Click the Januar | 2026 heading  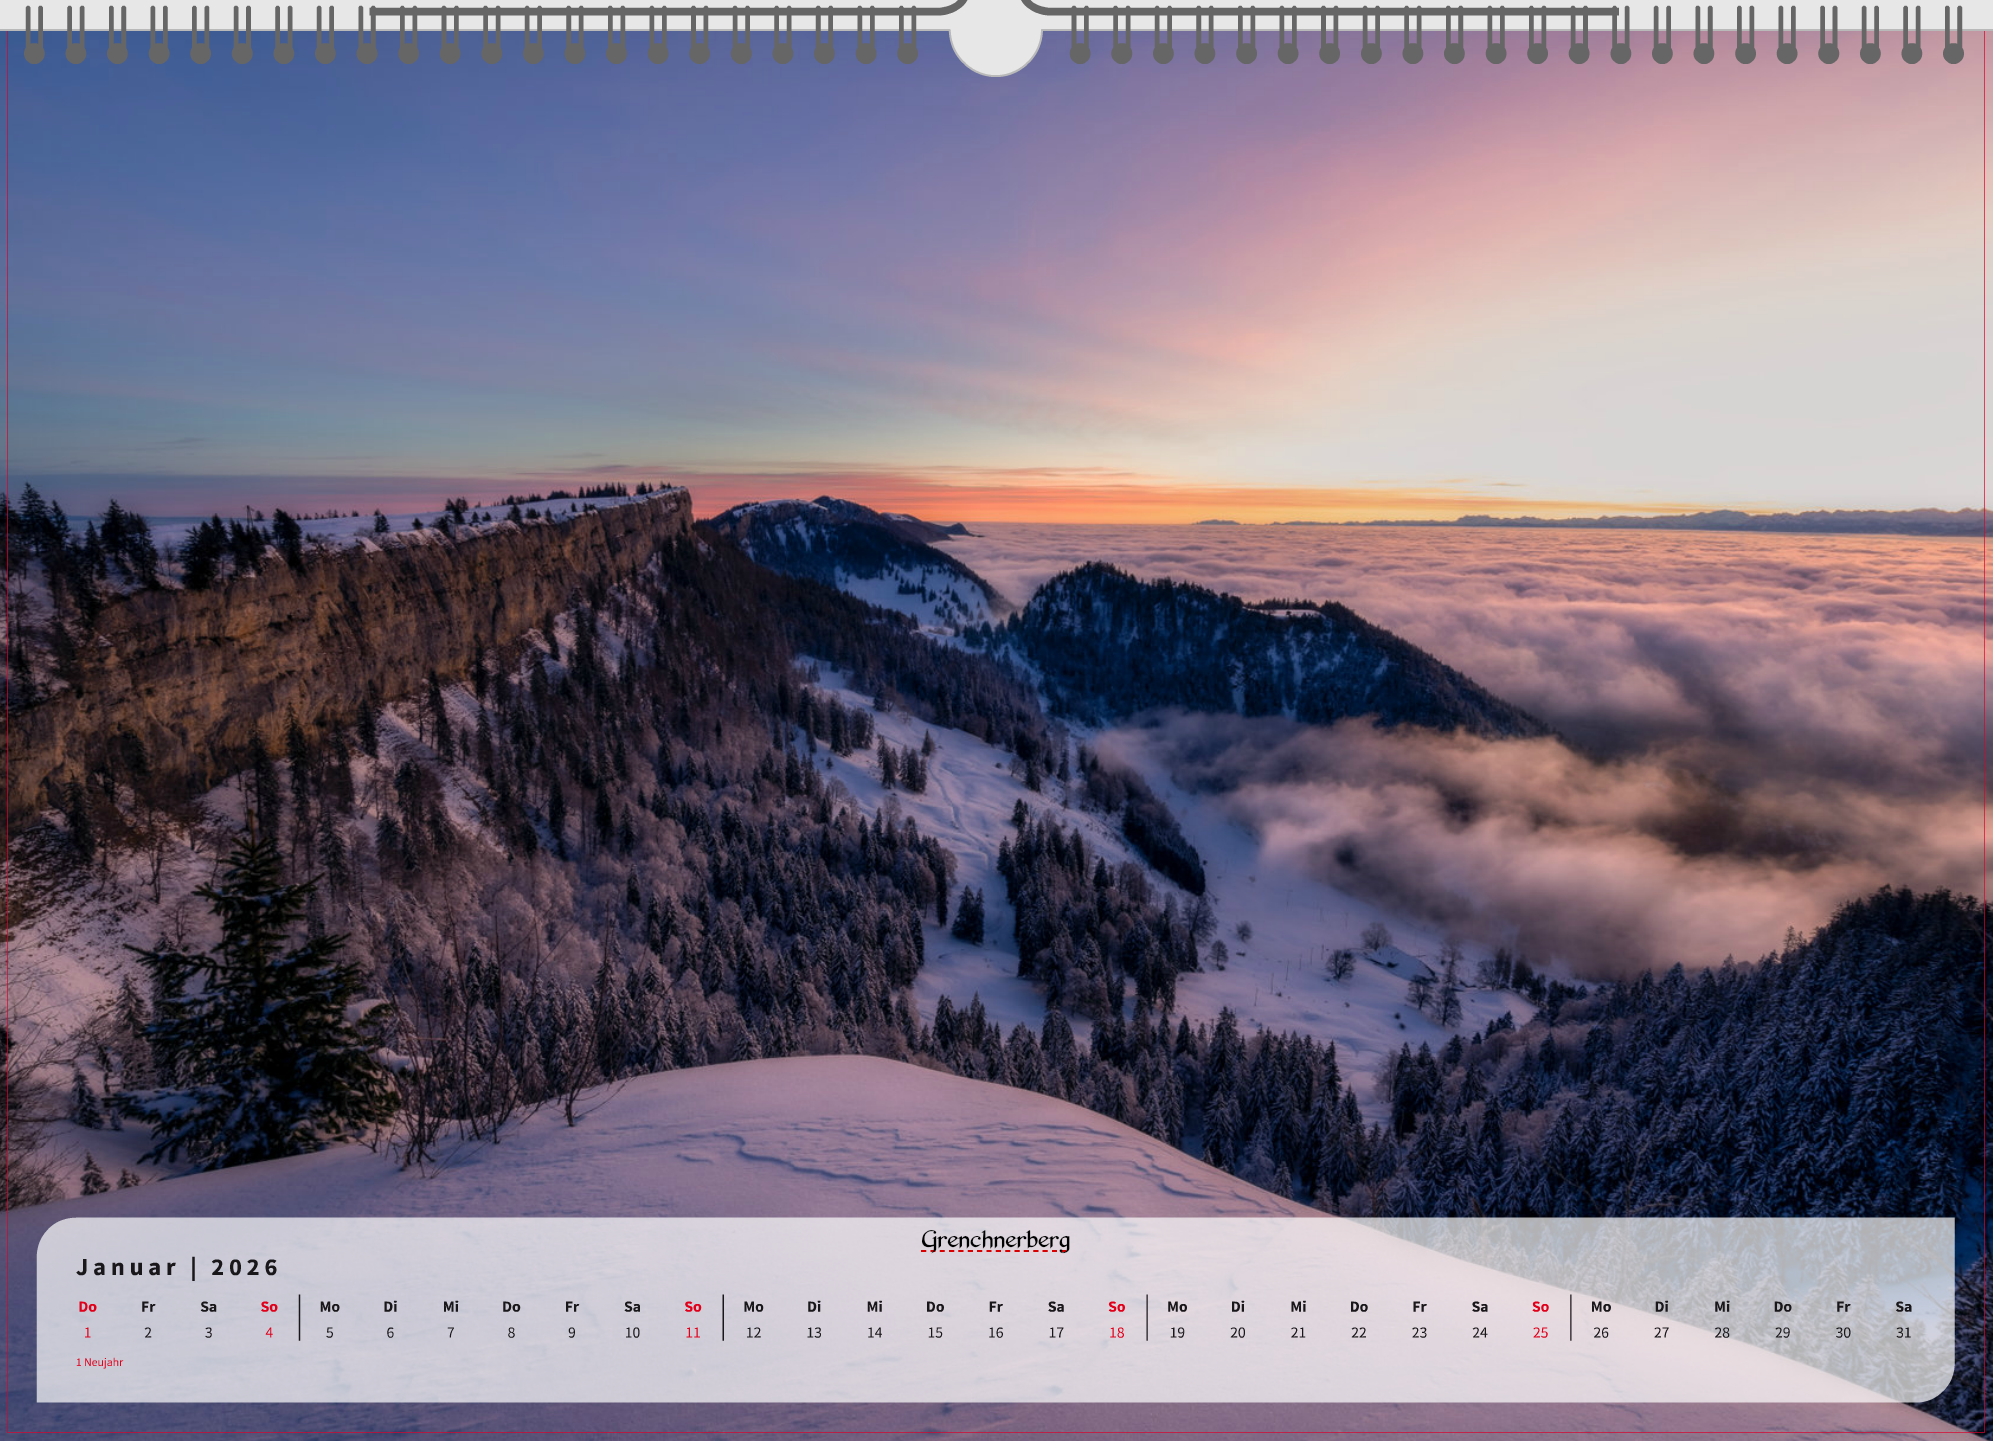pos(178,1268)
